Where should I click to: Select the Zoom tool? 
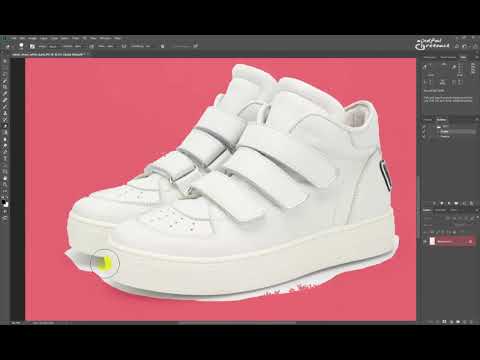pos(5,184)
